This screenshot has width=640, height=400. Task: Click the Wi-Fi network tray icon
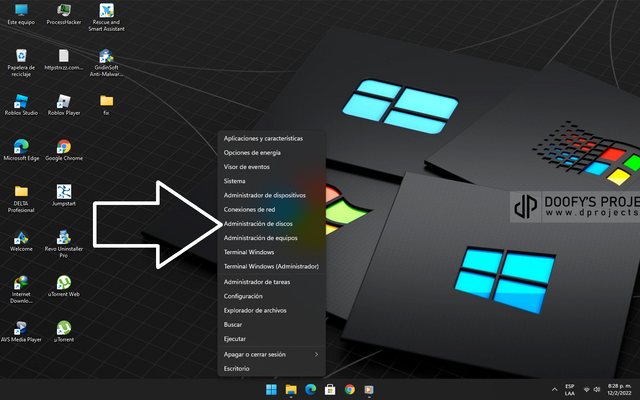point(587,389)
